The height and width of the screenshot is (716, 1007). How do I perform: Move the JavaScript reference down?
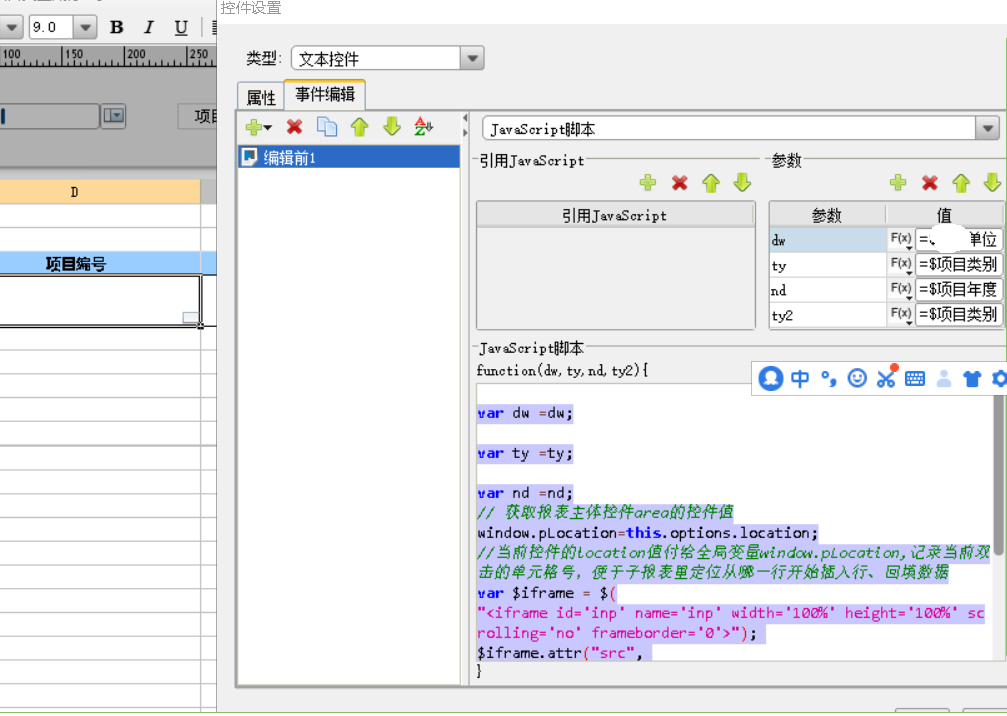click(742, 183)
